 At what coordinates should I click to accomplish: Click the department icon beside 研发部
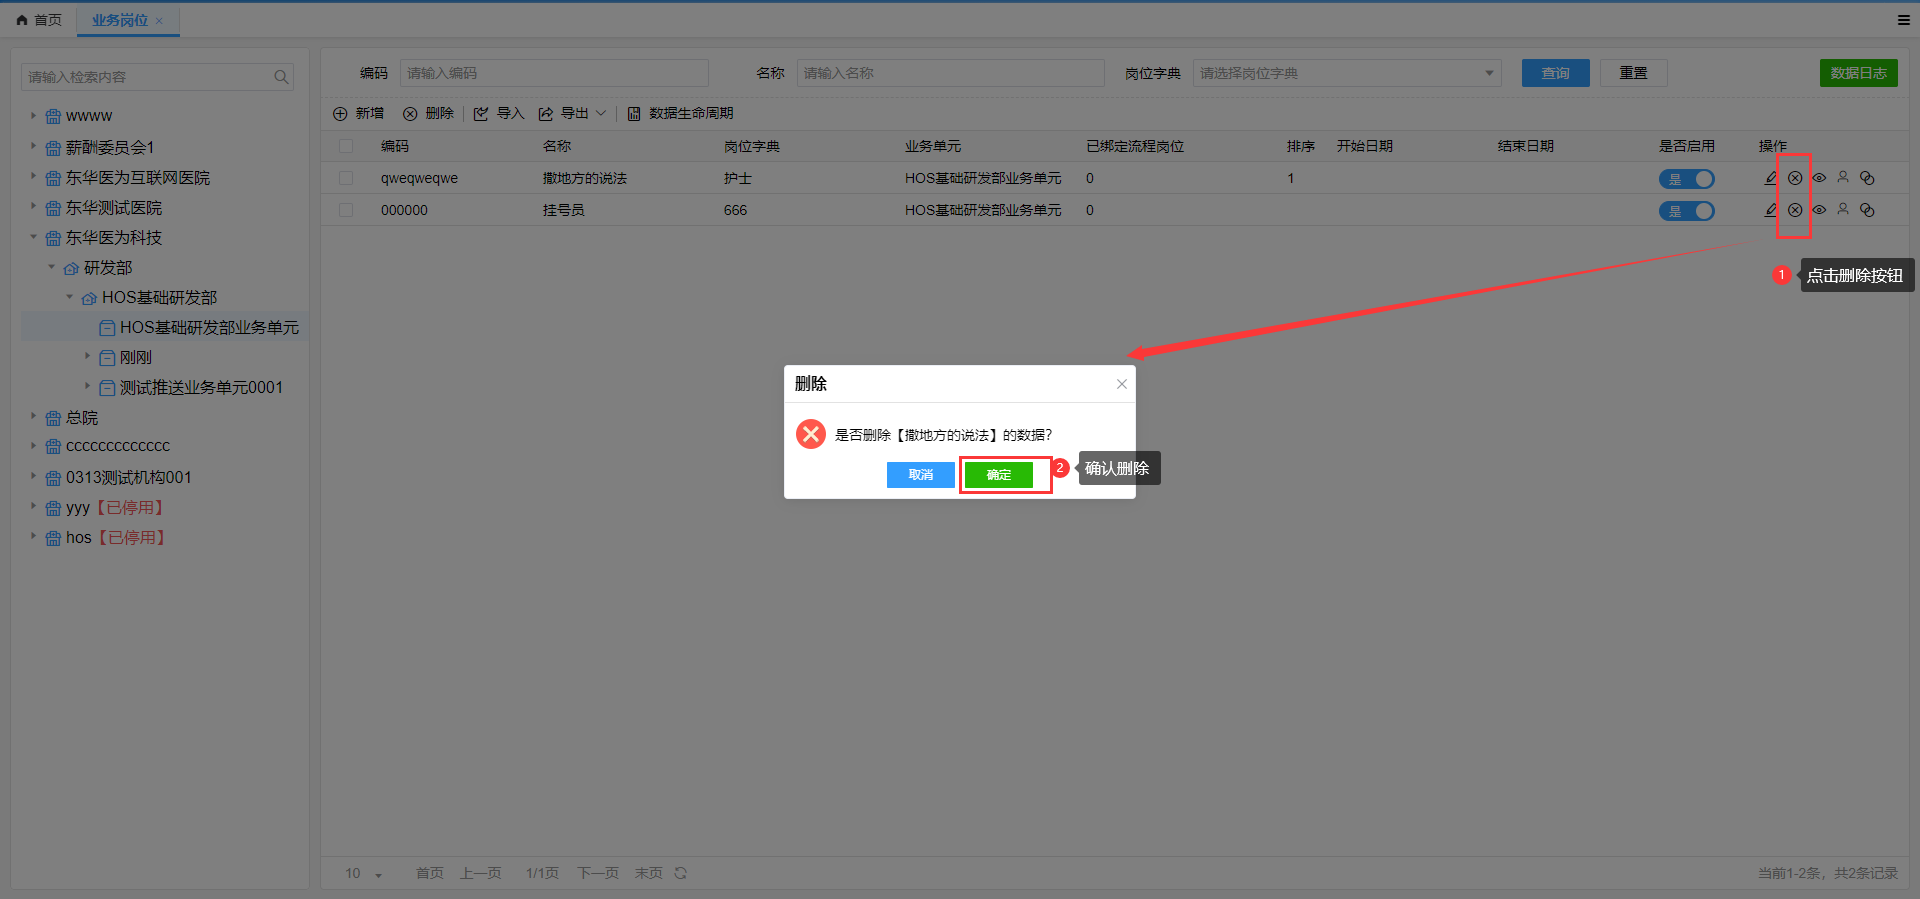click(71, 268)
